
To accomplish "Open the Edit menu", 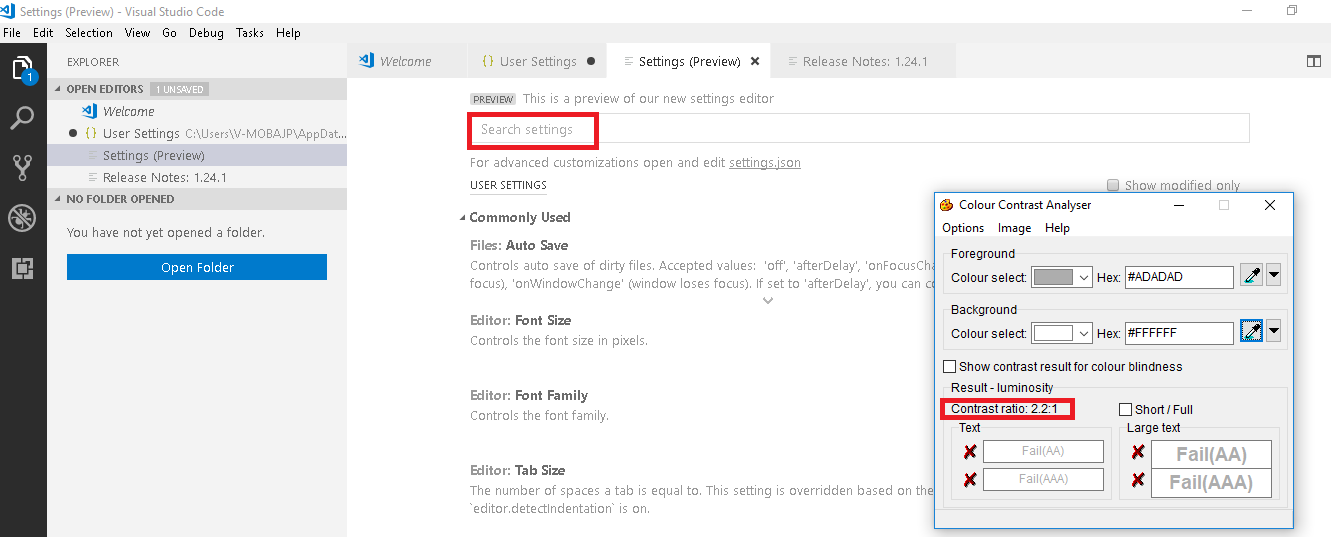I will pyautogui.click(x=43, y=33).
